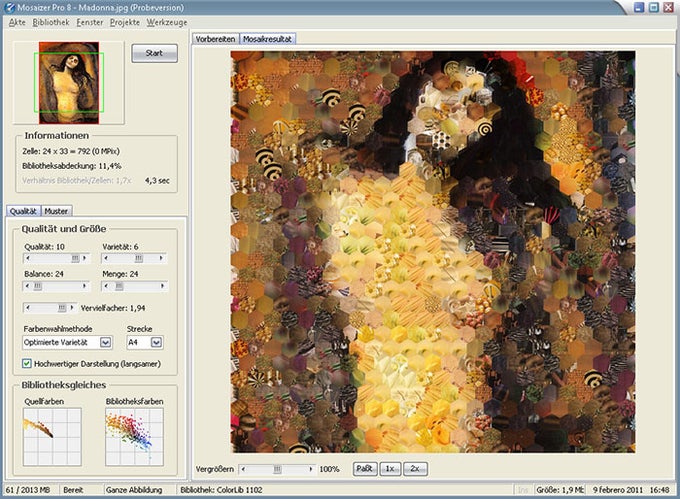The image size is (680, 499).
Task: Open the Bibliothek menu
Action: (51, 22)
